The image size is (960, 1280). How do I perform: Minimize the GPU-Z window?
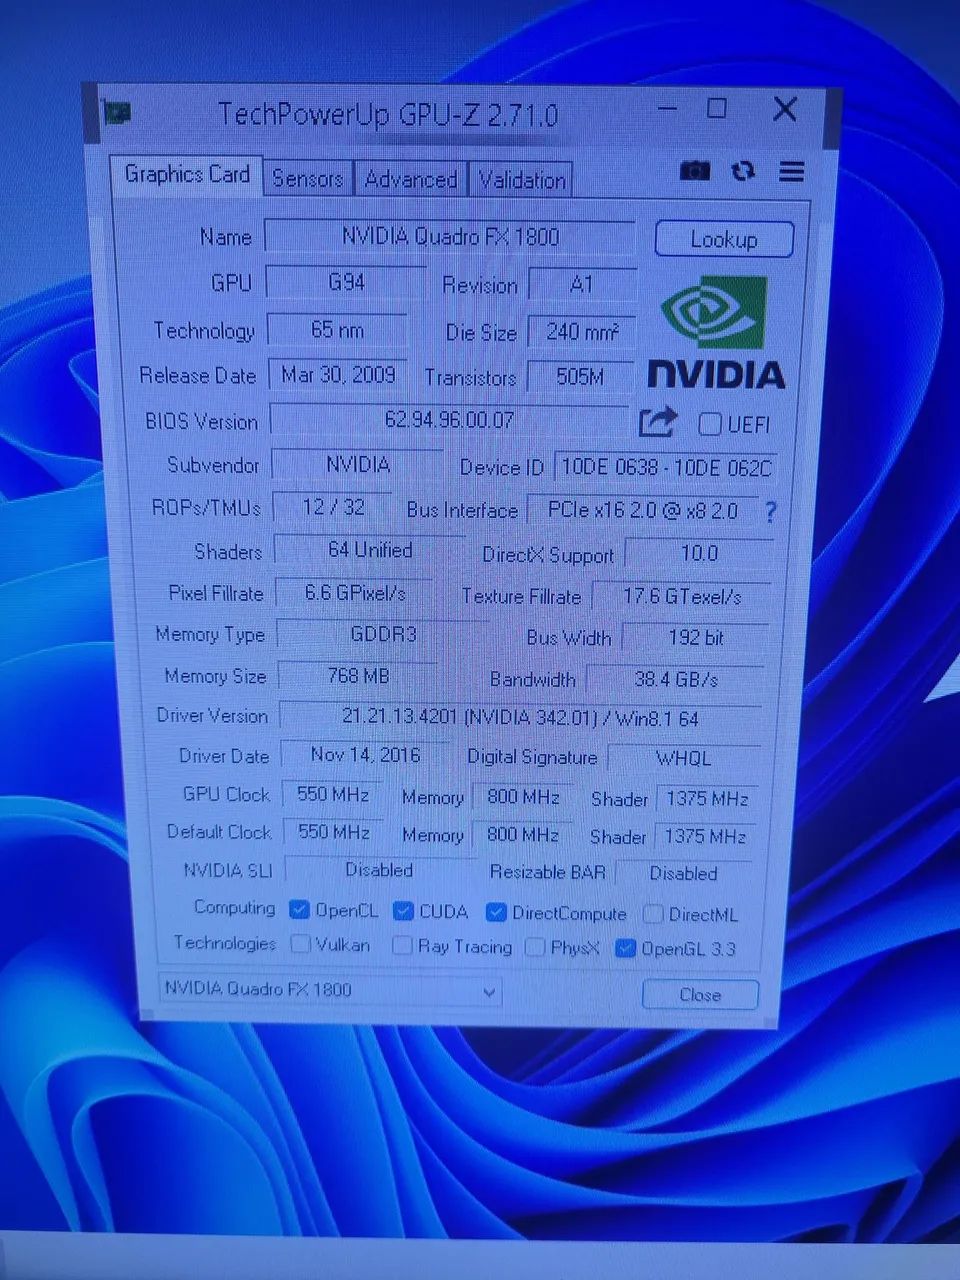point(668,108)
